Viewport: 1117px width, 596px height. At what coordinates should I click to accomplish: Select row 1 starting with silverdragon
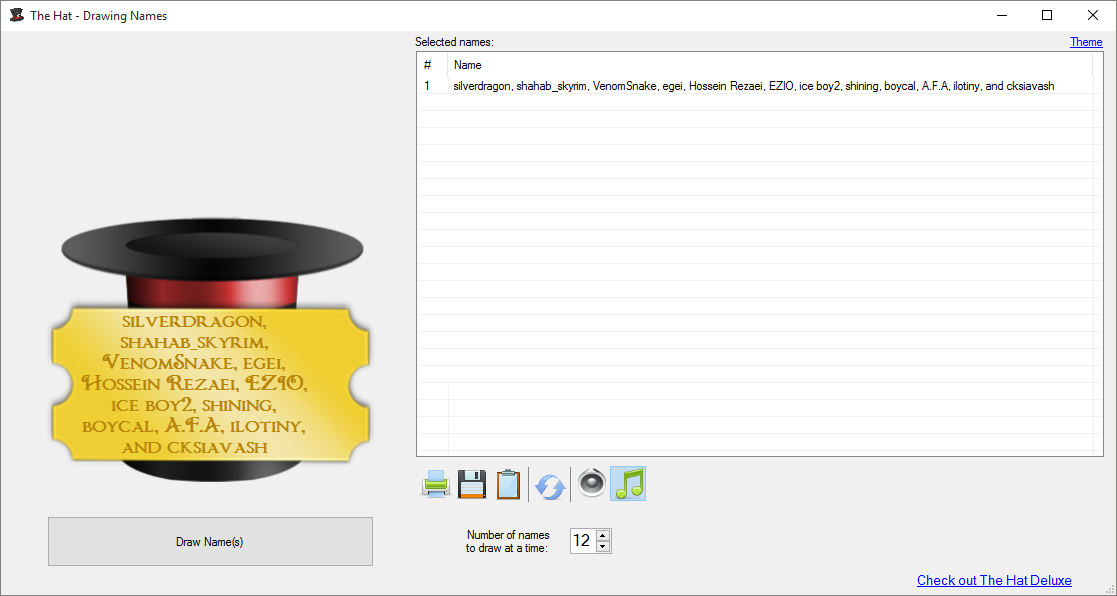[x=753, y=86]
